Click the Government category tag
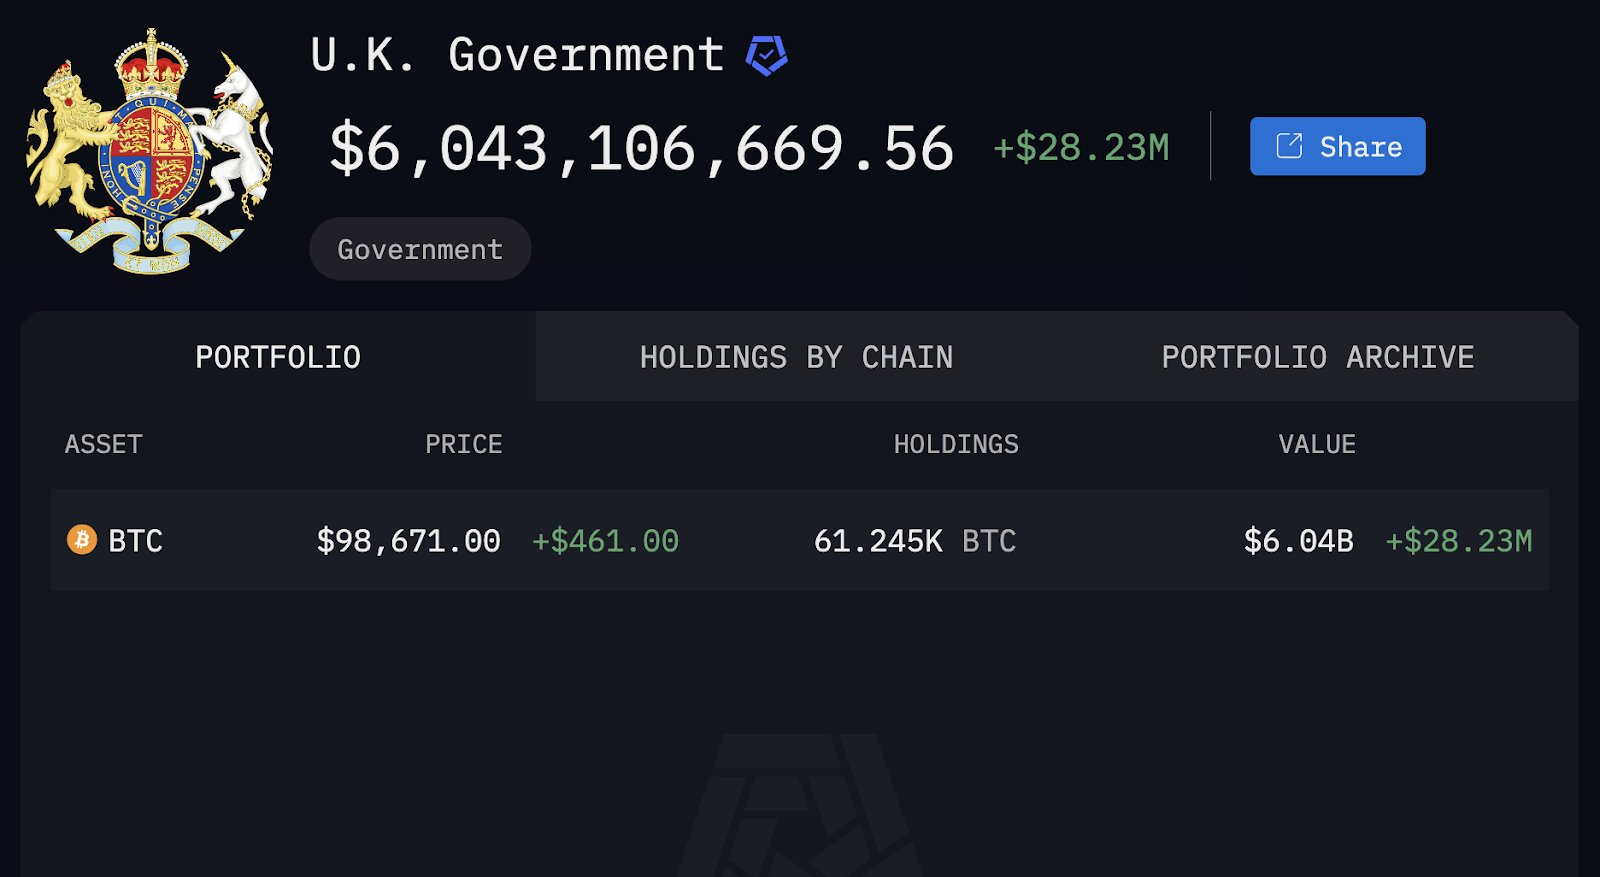 coord(420,249)
